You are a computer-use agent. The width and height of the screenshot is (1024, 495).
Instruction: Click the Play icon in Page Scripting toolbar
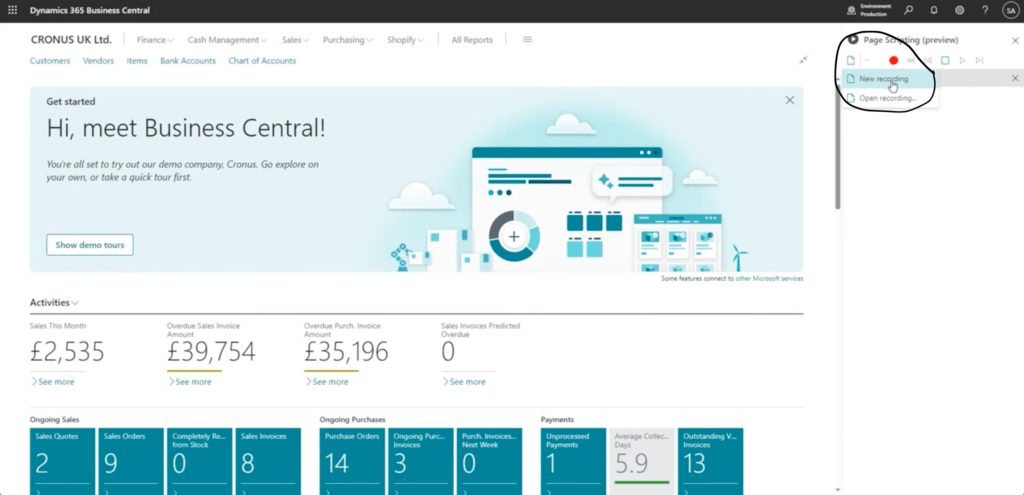pos(962,61)
